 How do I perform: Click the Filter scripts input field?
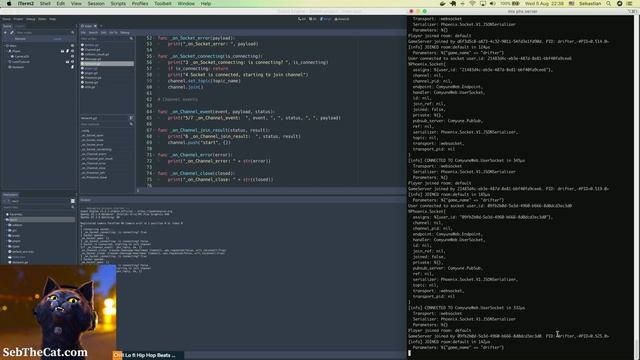(107, 38)
